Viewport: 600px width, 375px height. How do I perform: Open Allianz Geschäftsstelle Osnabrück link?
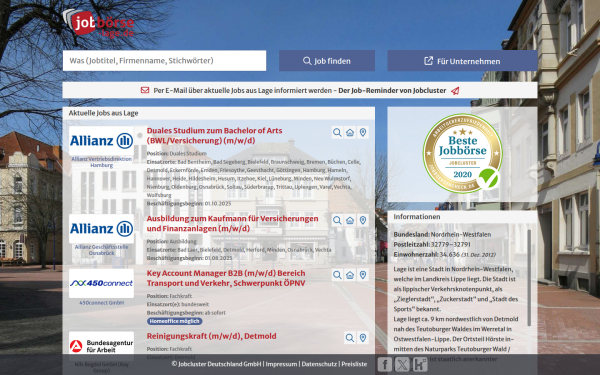[101, 250]
